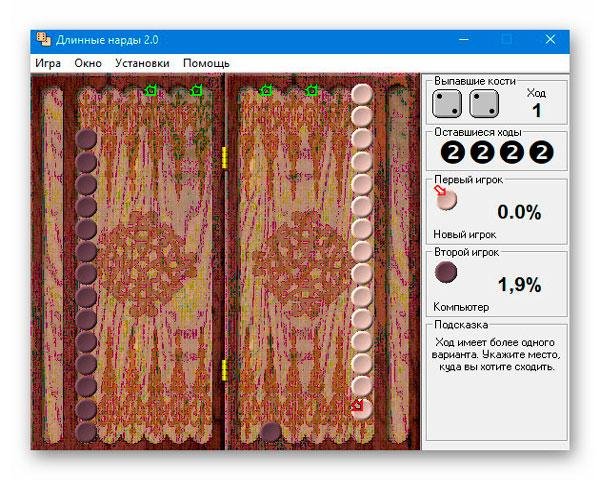The height and width of the screenshot is (480, 600).
Task: Choose the second green marker on left board half
Action: [x=196, y=91]
